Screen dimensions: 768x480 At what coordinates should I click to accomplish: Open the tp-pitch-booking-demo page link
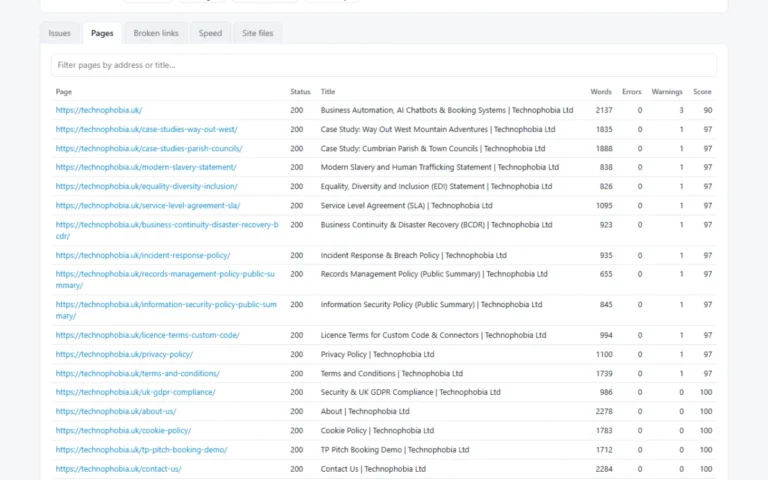142,449
